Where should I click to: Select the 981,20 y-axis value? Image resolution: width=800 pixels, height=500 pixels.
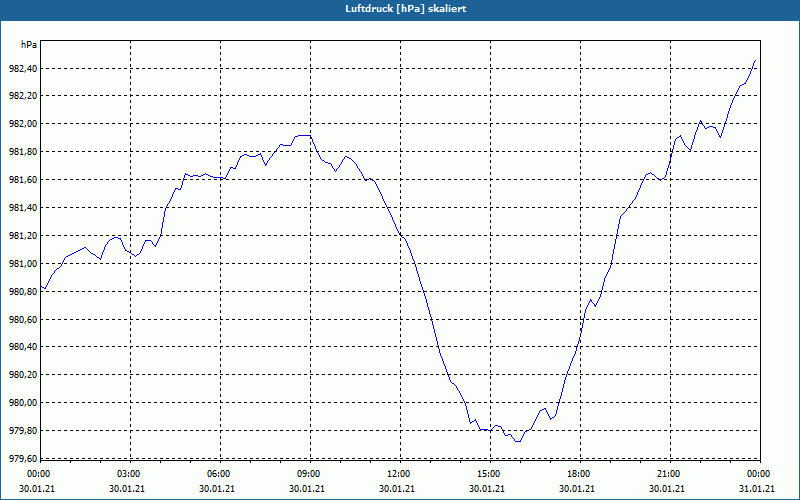tap(23, 236)
